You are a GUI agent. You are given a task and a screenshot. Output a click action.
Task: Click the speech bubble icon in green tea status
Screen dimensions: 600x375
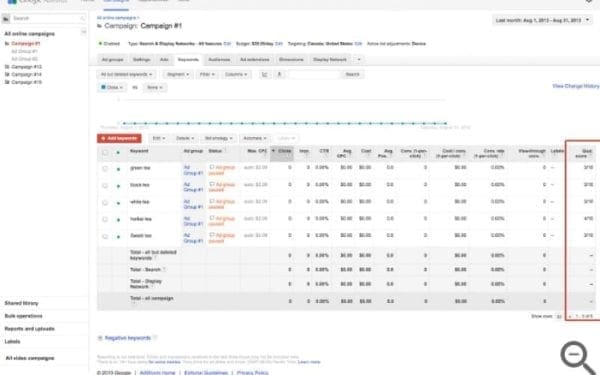tap(212, 167)
